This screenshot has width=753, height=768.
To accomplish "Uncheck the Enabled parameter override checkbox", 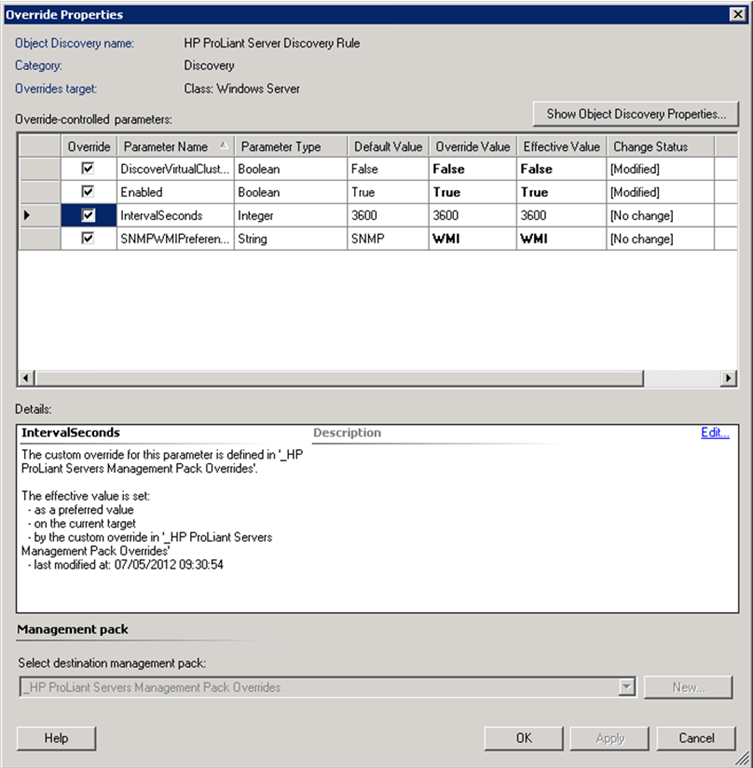I will [88, 192].
